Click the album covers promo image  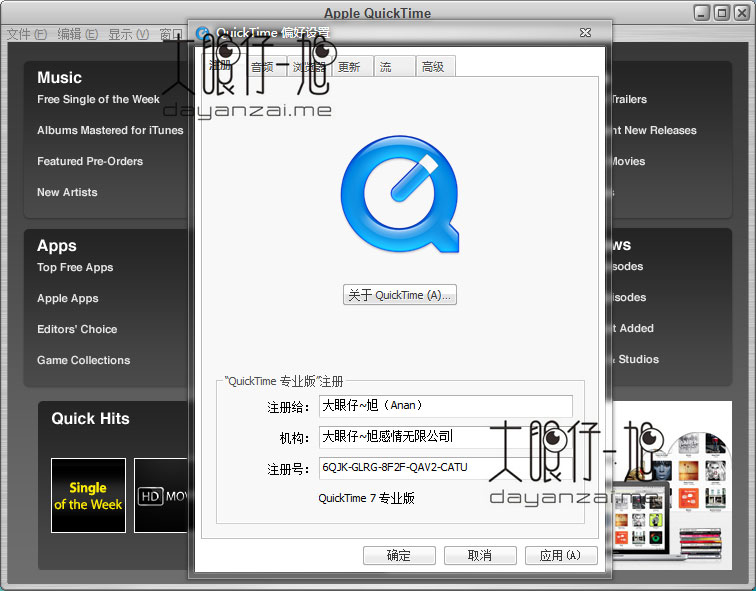tap(672, 485)
